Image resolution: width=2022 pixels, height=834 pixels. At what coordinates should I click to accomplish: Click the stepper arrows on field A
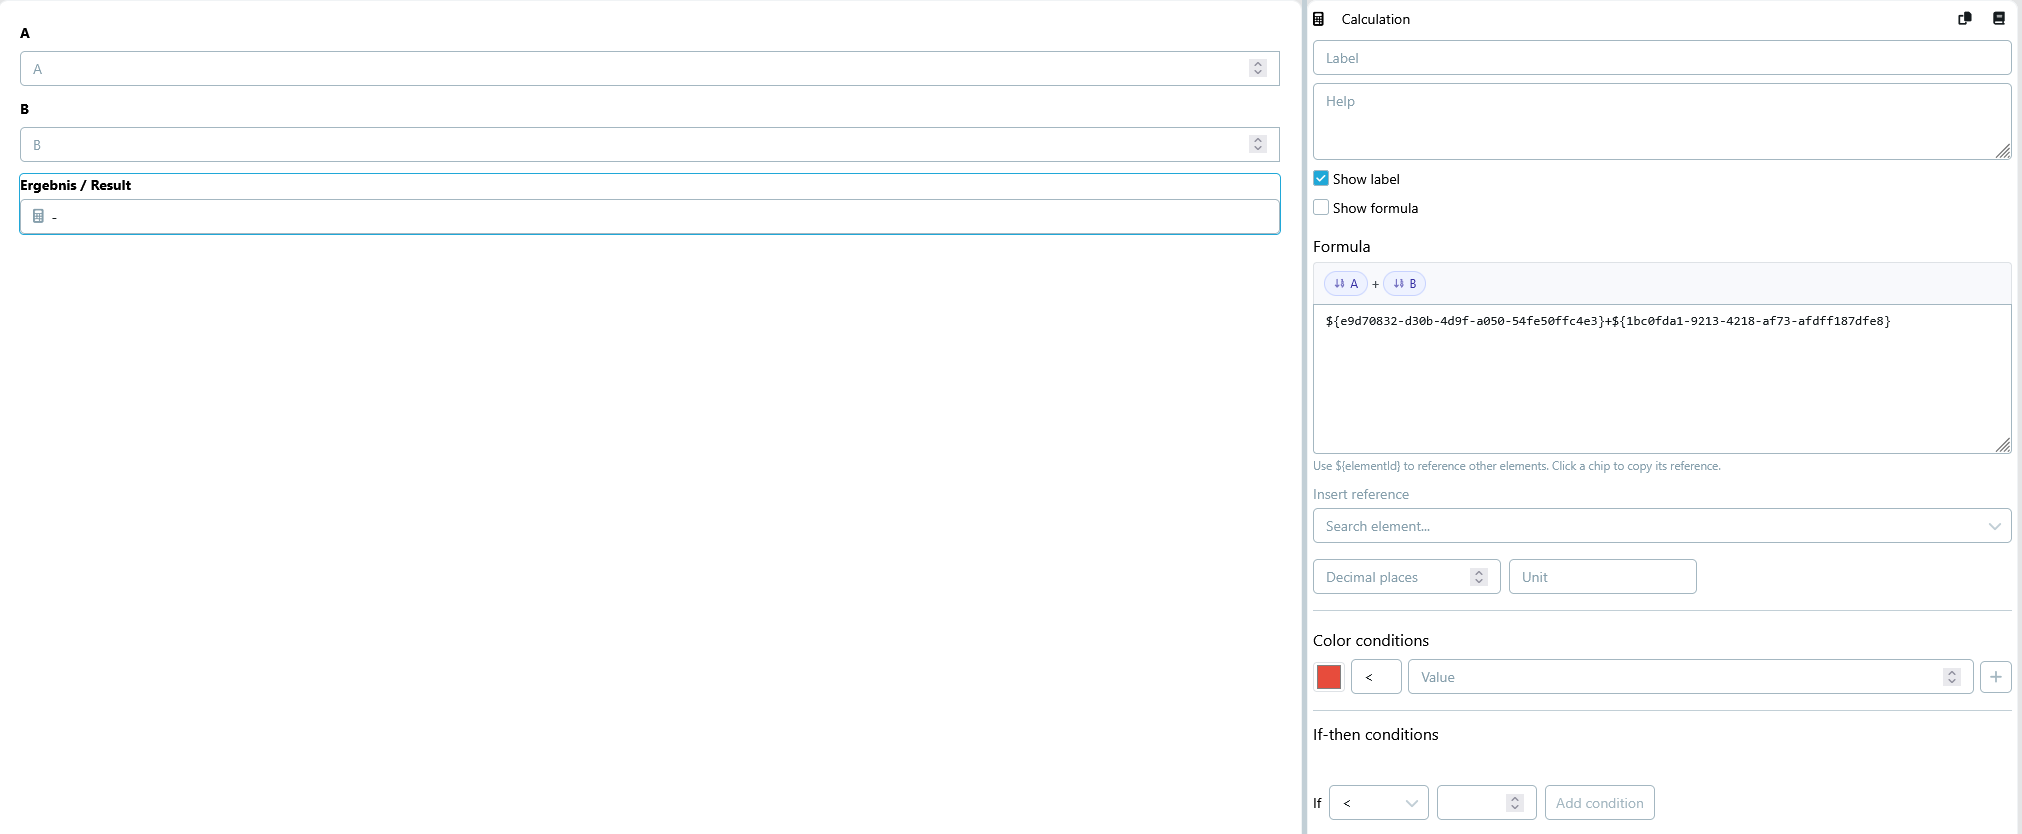(x=1258, y=68)
